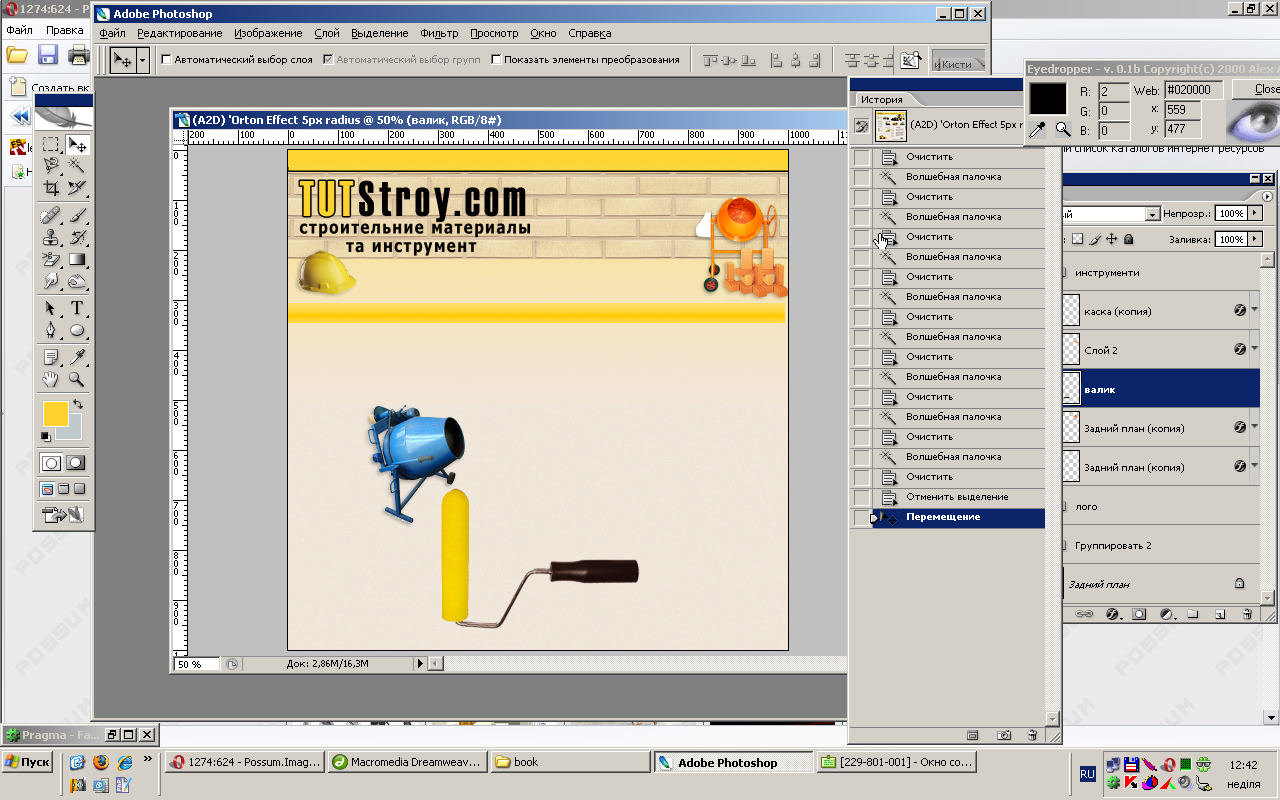Open file browser icon in options bar

click(x=910, y=60)
